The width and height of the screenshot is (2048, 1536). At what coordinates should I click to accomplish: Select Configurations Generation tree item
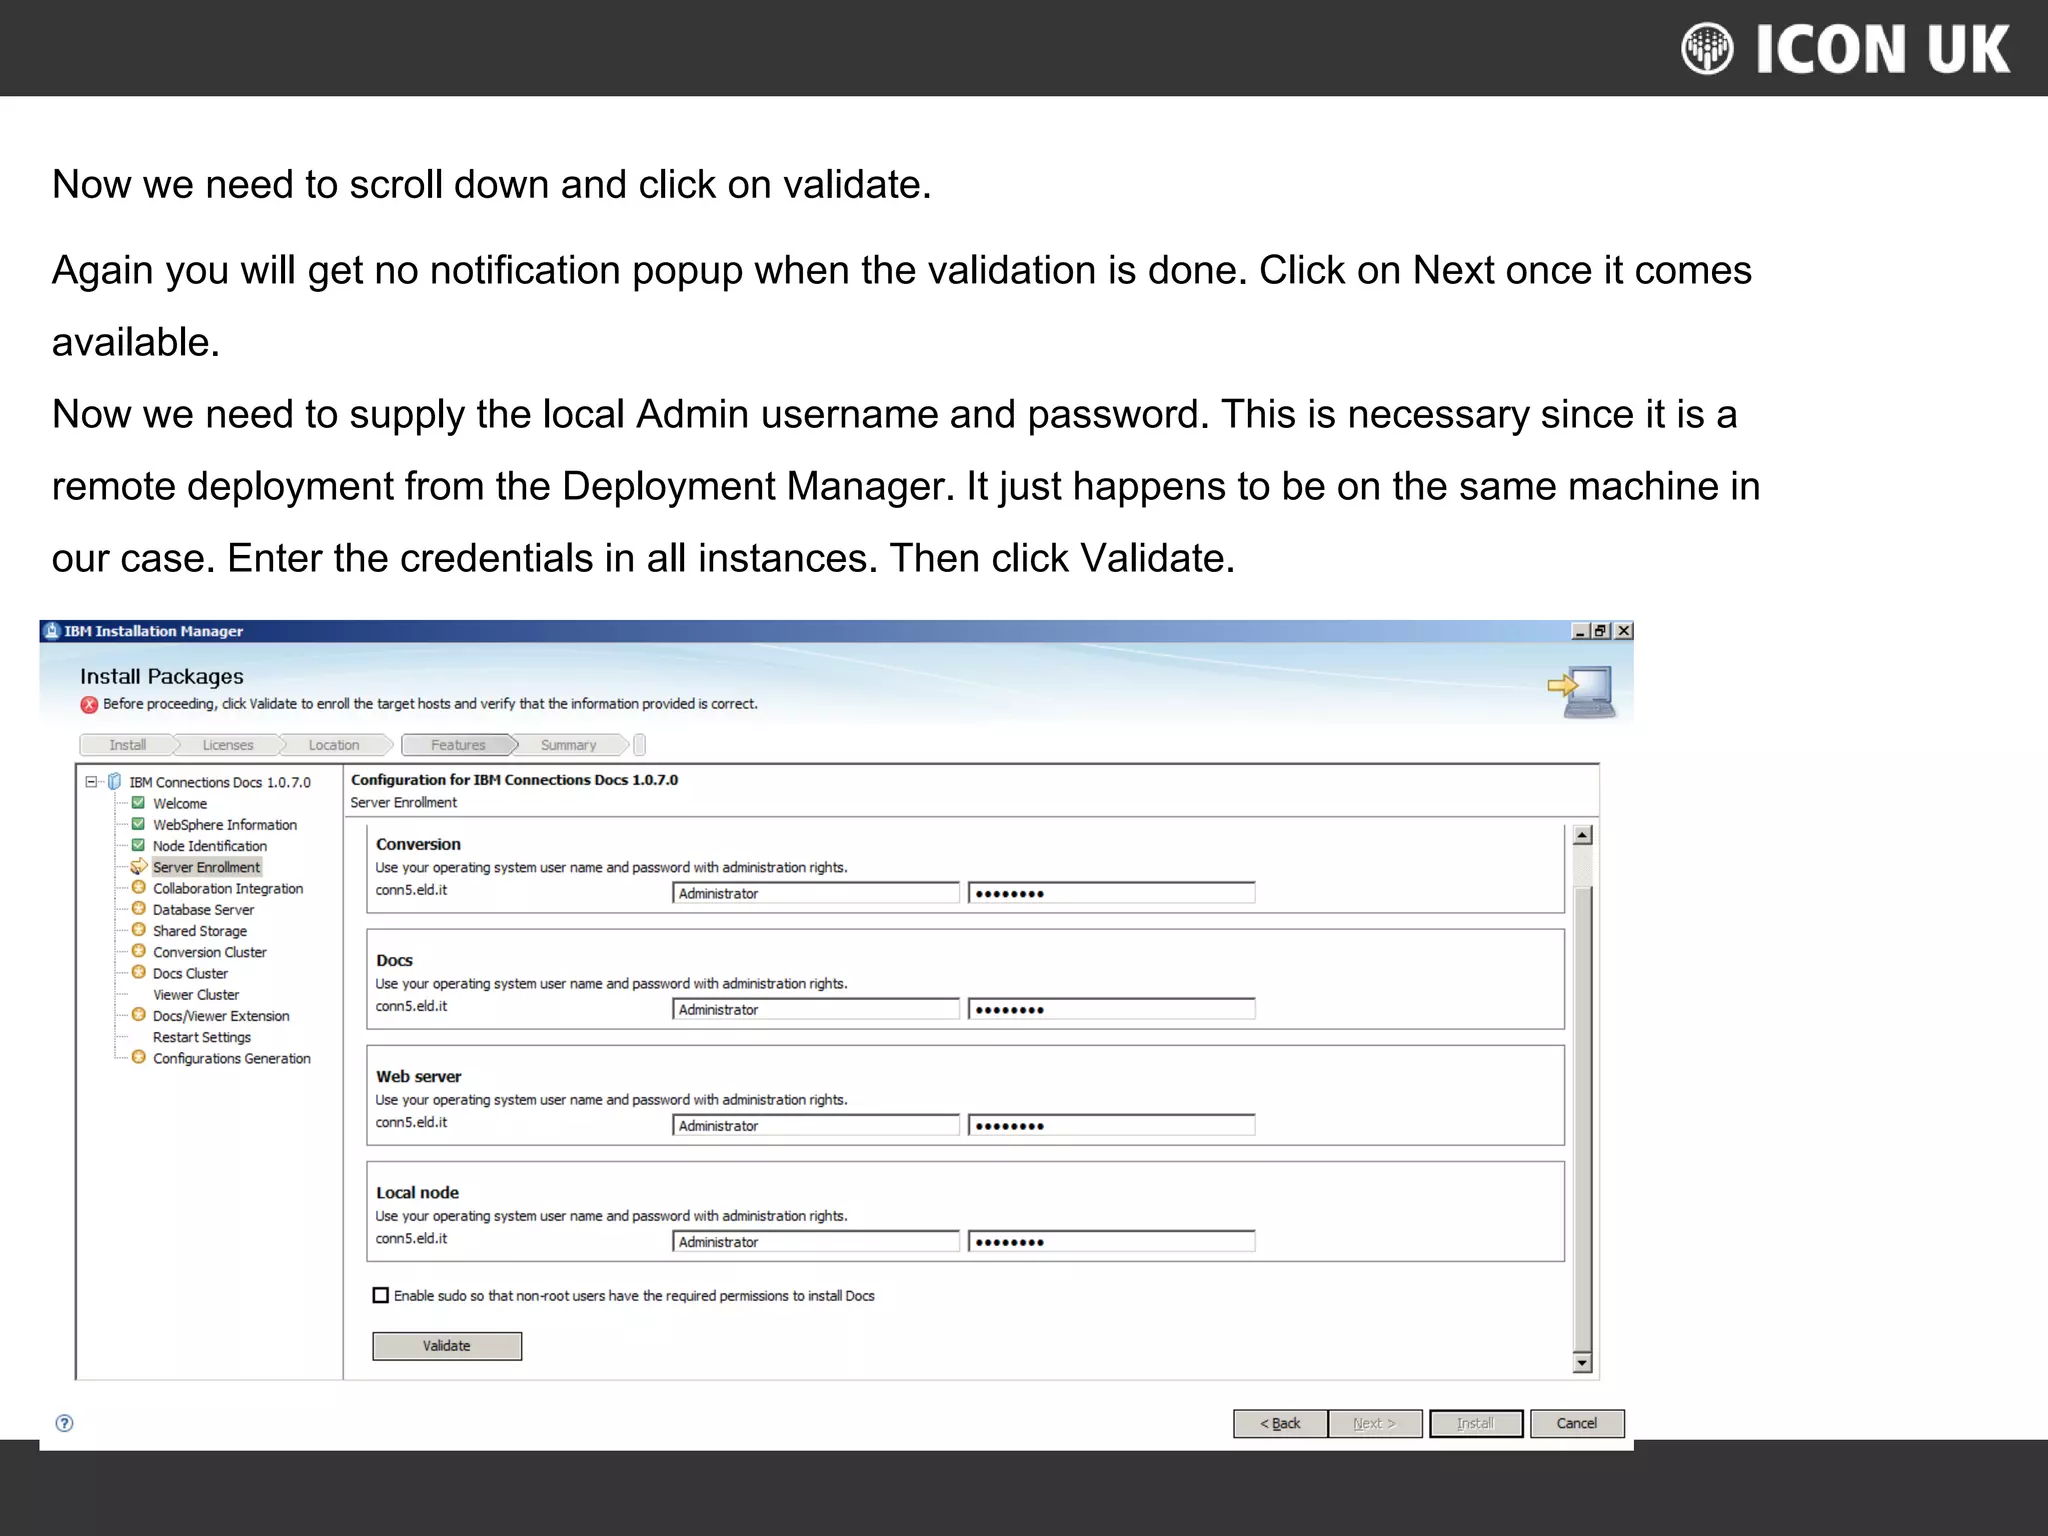coord(232,1058)
